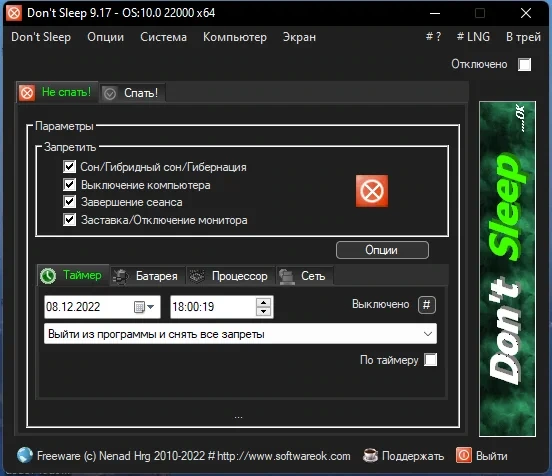The width and height of the screenshot is (552, 476).
Task: Select the Таймер tab
Action: 73,275
